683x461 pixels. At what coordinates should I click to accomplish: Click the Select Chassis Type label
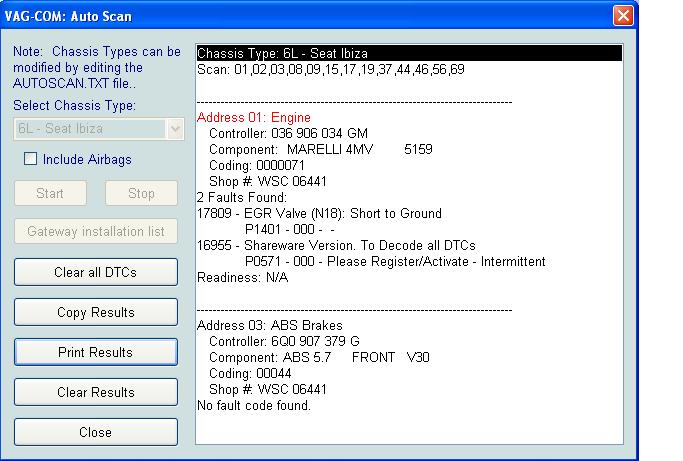(74, 105)
